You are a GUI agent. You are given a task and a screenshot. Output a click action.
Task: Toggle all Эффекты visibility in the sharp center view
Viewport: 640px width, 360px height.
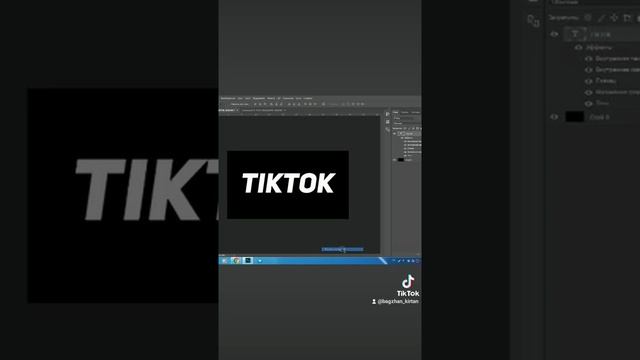click(402, 138)
